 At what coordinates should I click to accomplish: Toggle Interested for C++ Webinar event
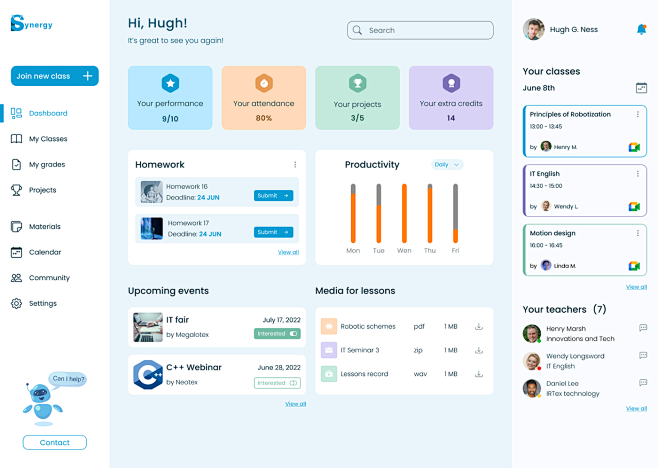[x=277, y=383]
